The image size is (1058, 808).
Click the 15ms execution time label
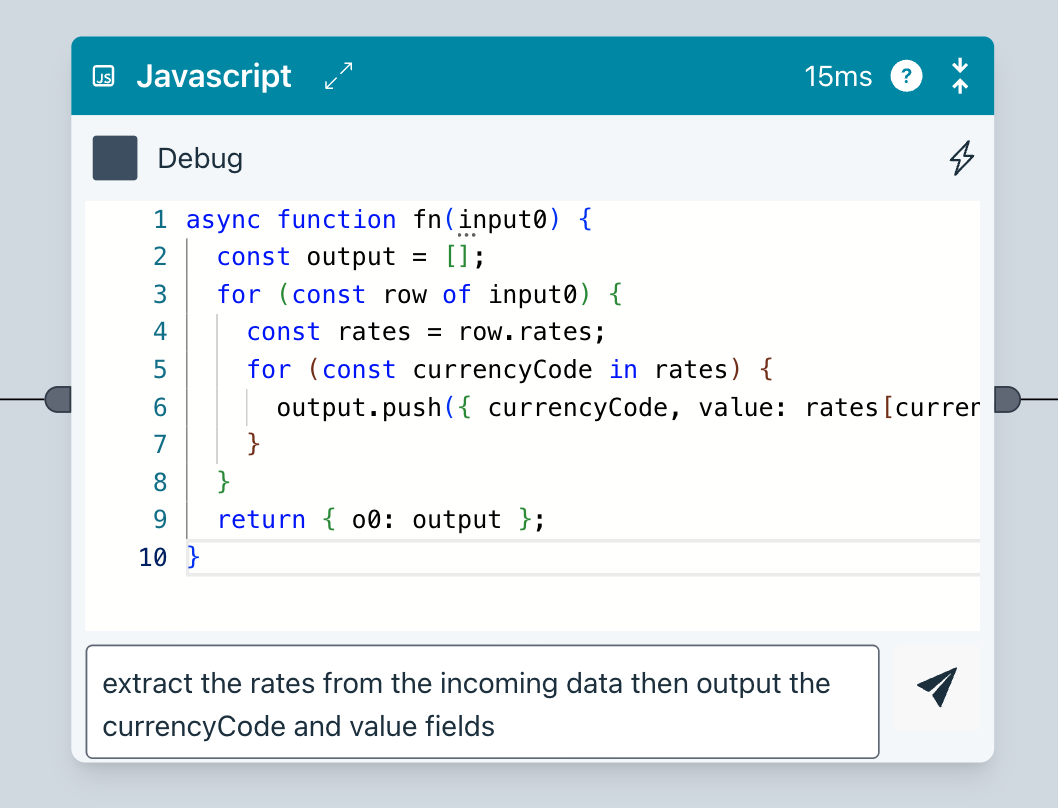pos(838,76)
